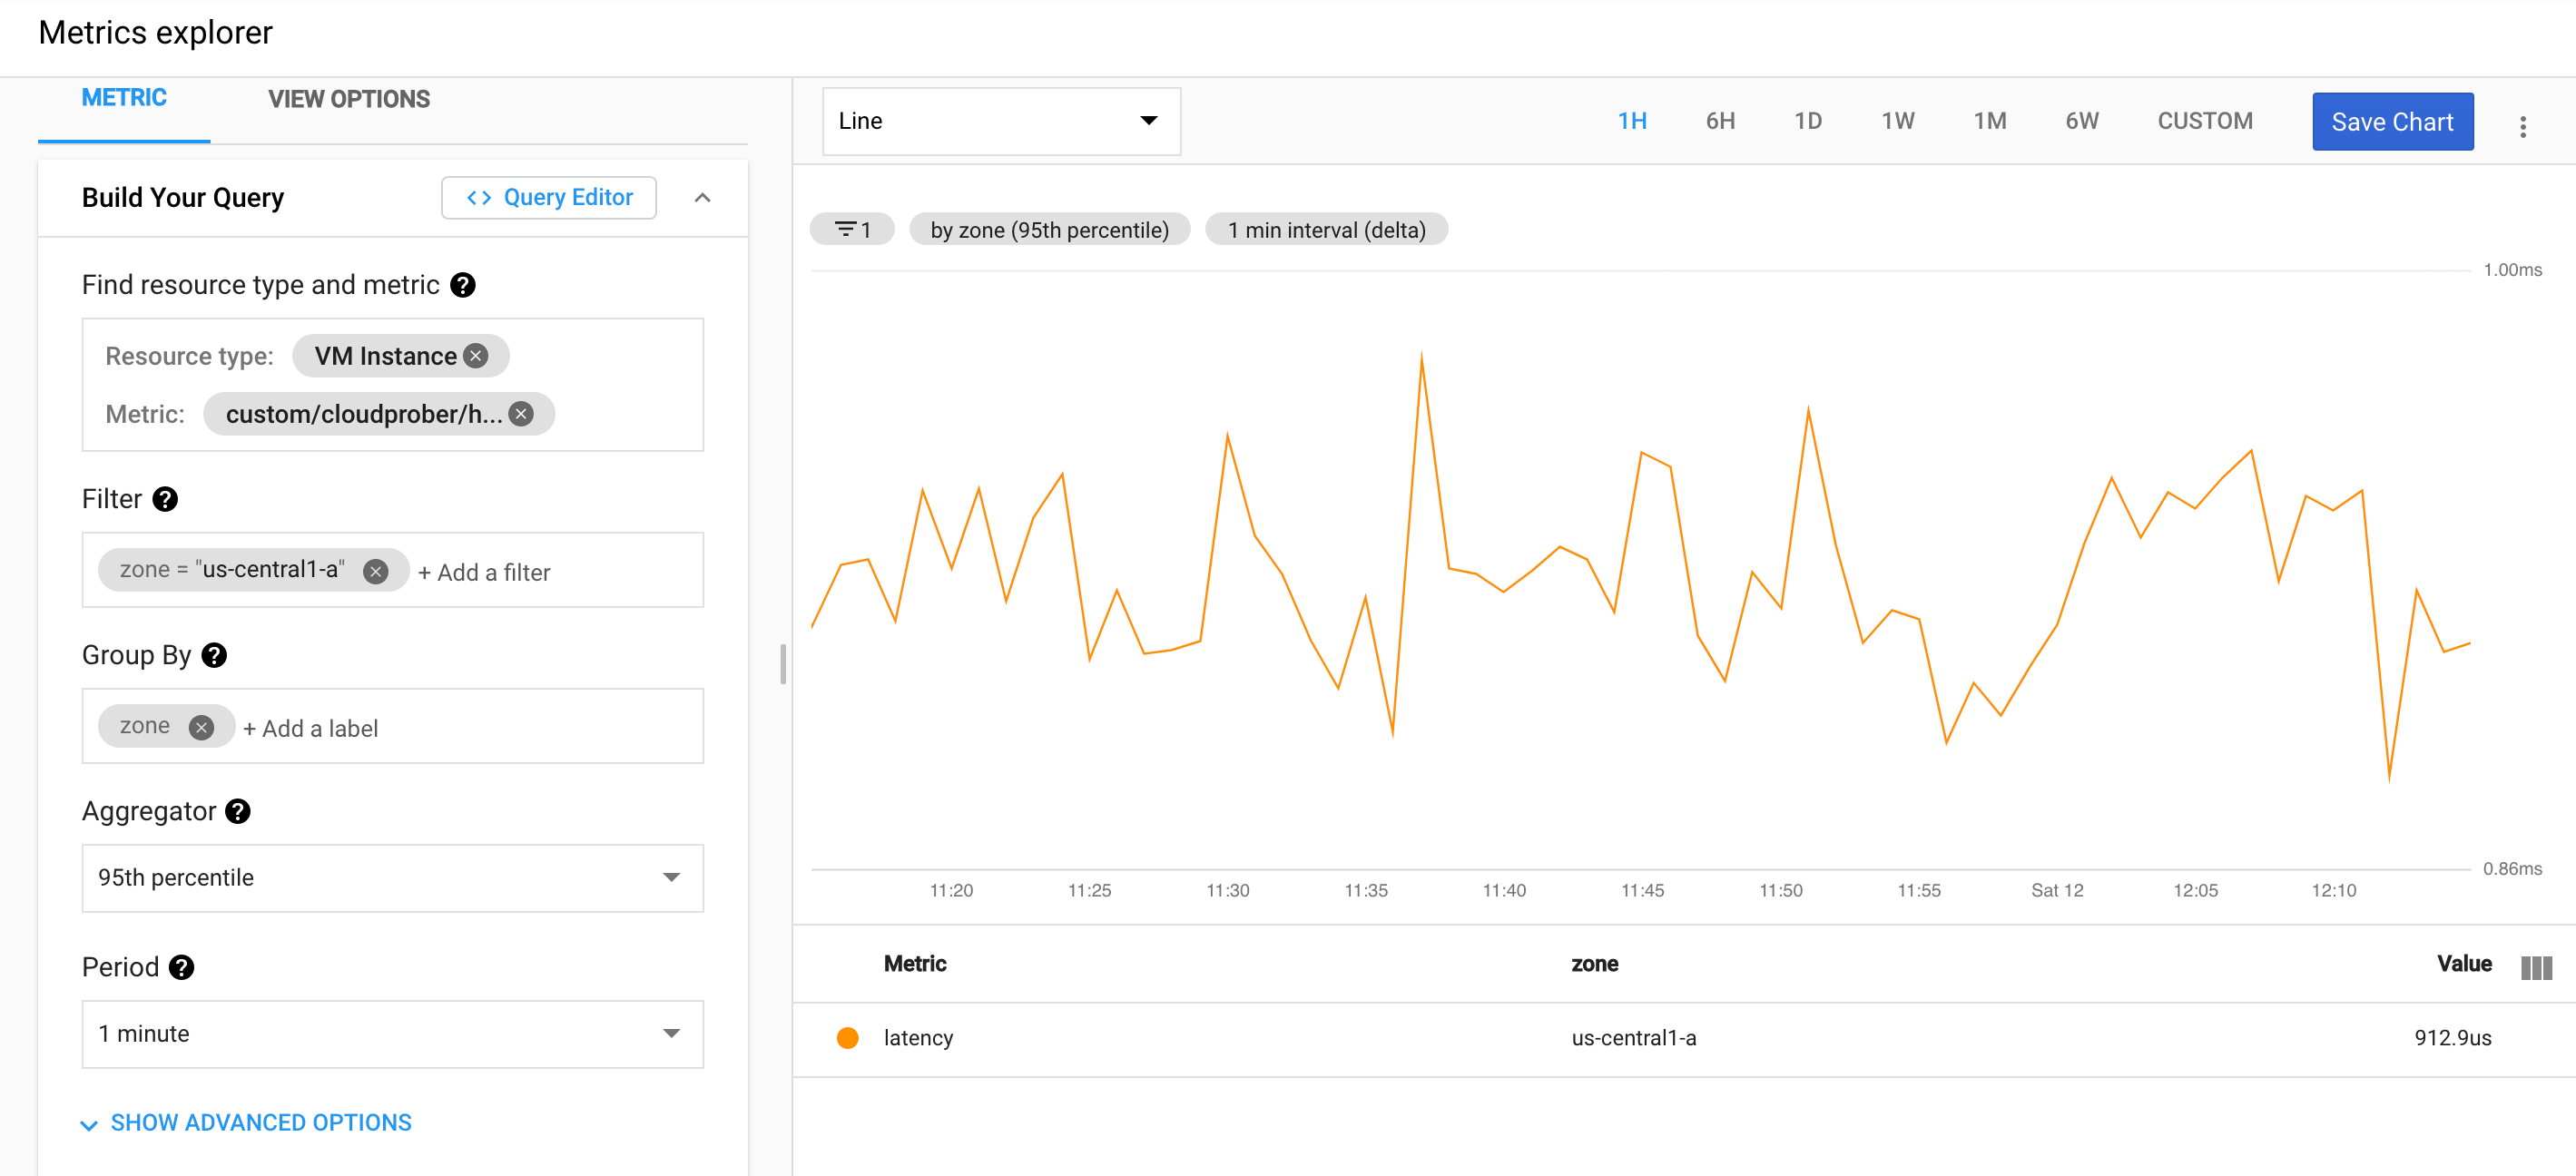The image size is (2576, 1176).
Task: Open the three-dot chart options menu
Action: pyautogui.click(x=2522, y=126)
